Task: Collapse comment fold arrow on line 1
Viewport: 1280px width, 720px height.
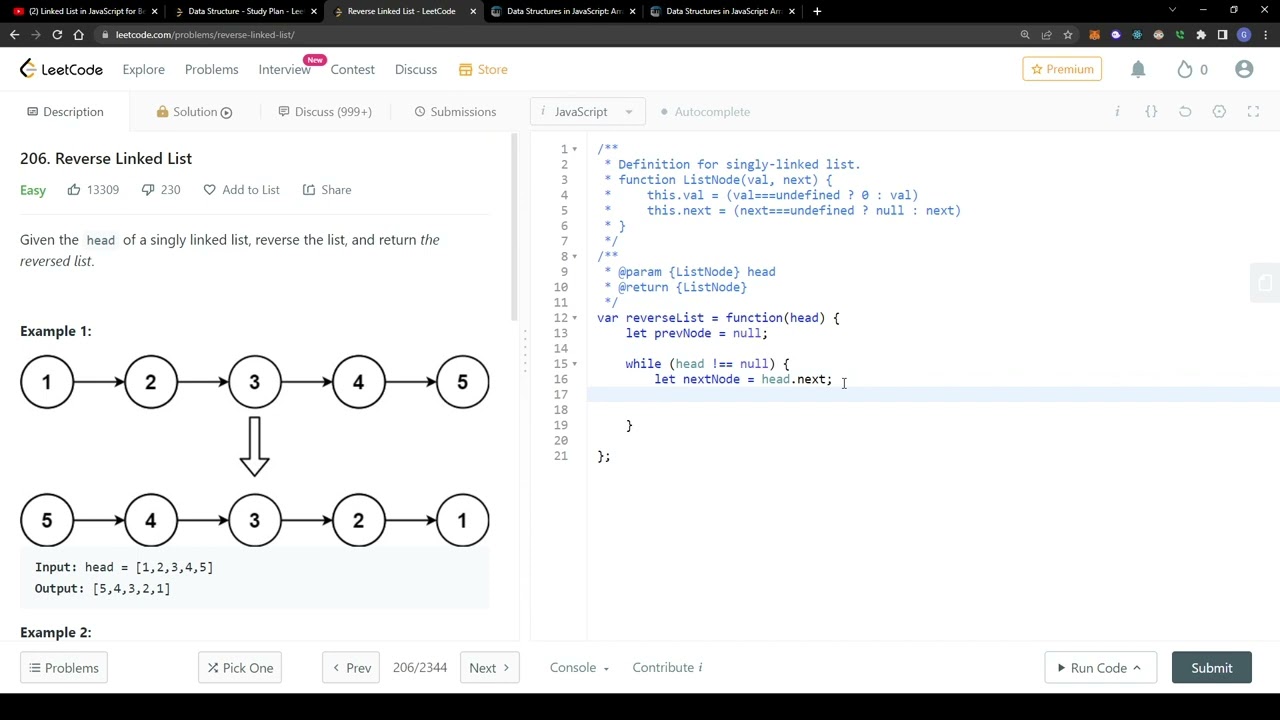Action: (x=574, y=149)
